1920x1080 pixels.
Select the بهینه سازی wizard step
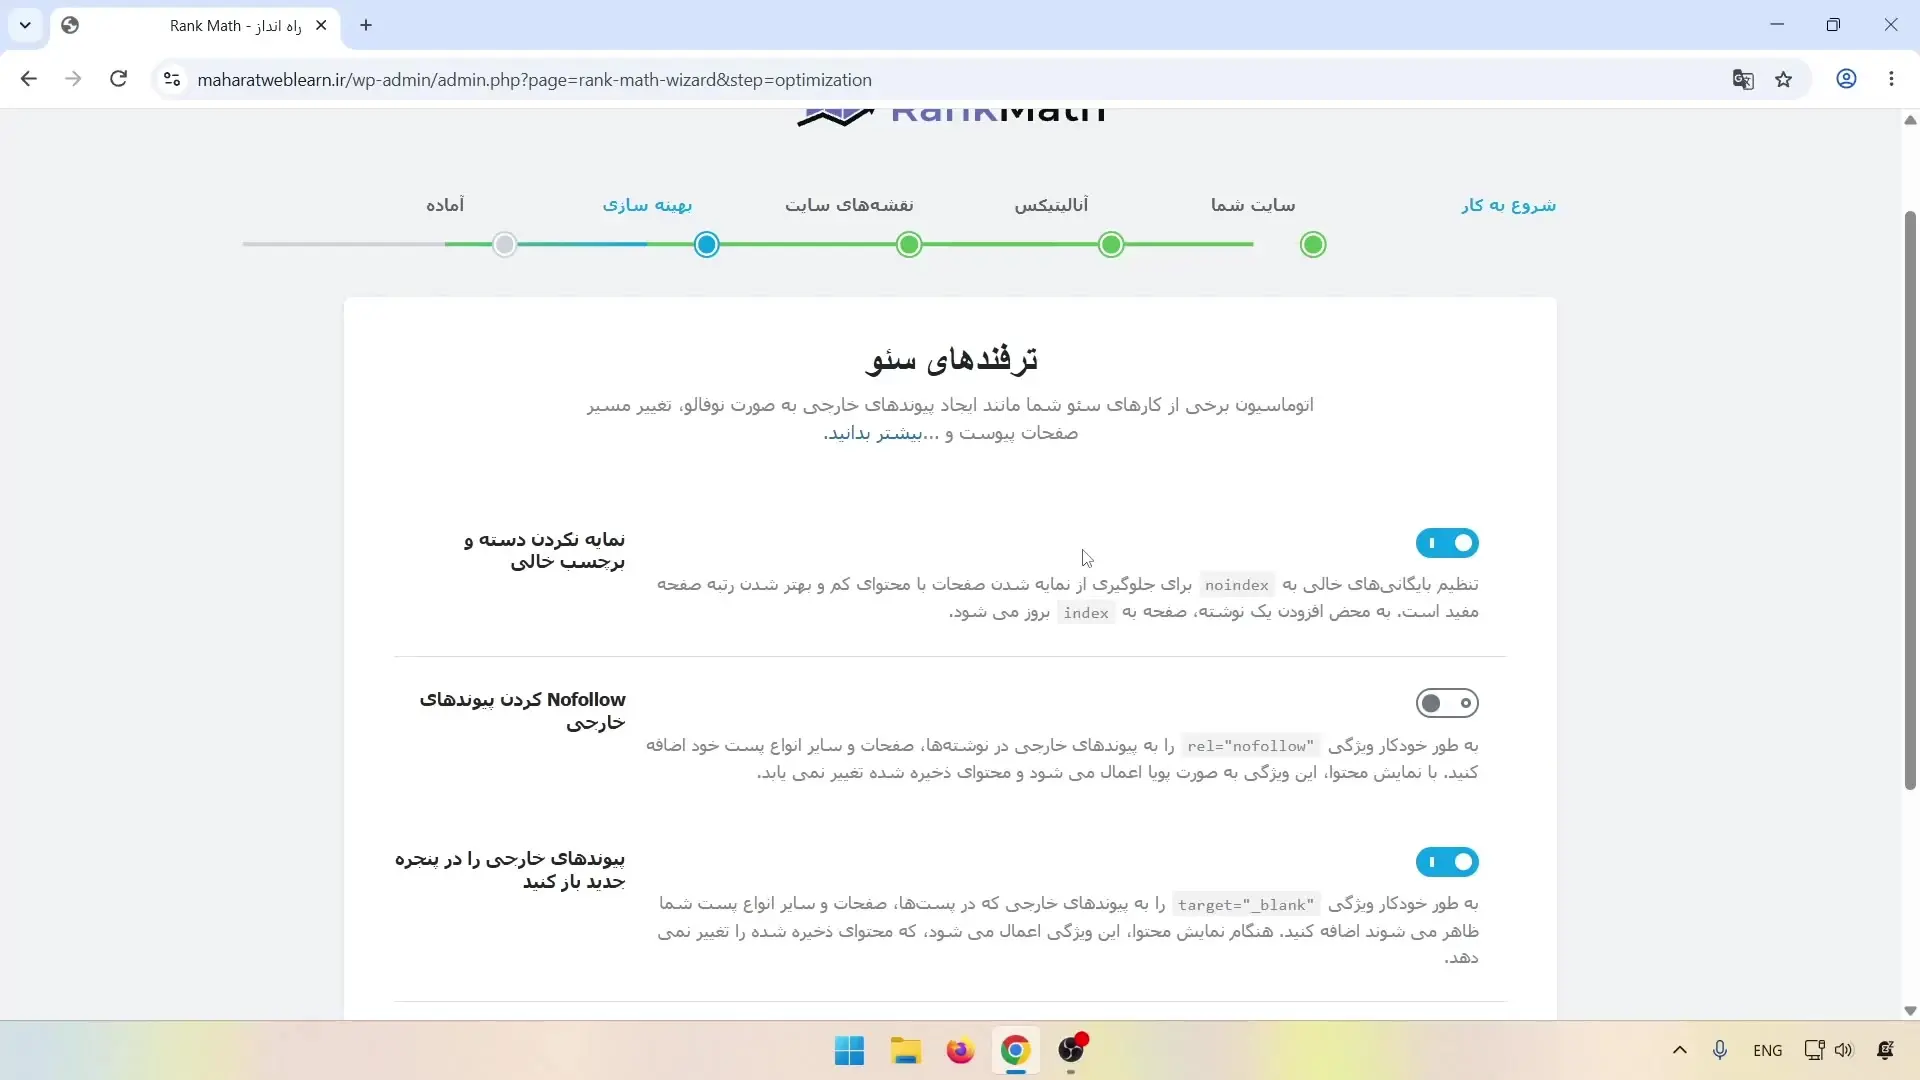pos(647,205)
